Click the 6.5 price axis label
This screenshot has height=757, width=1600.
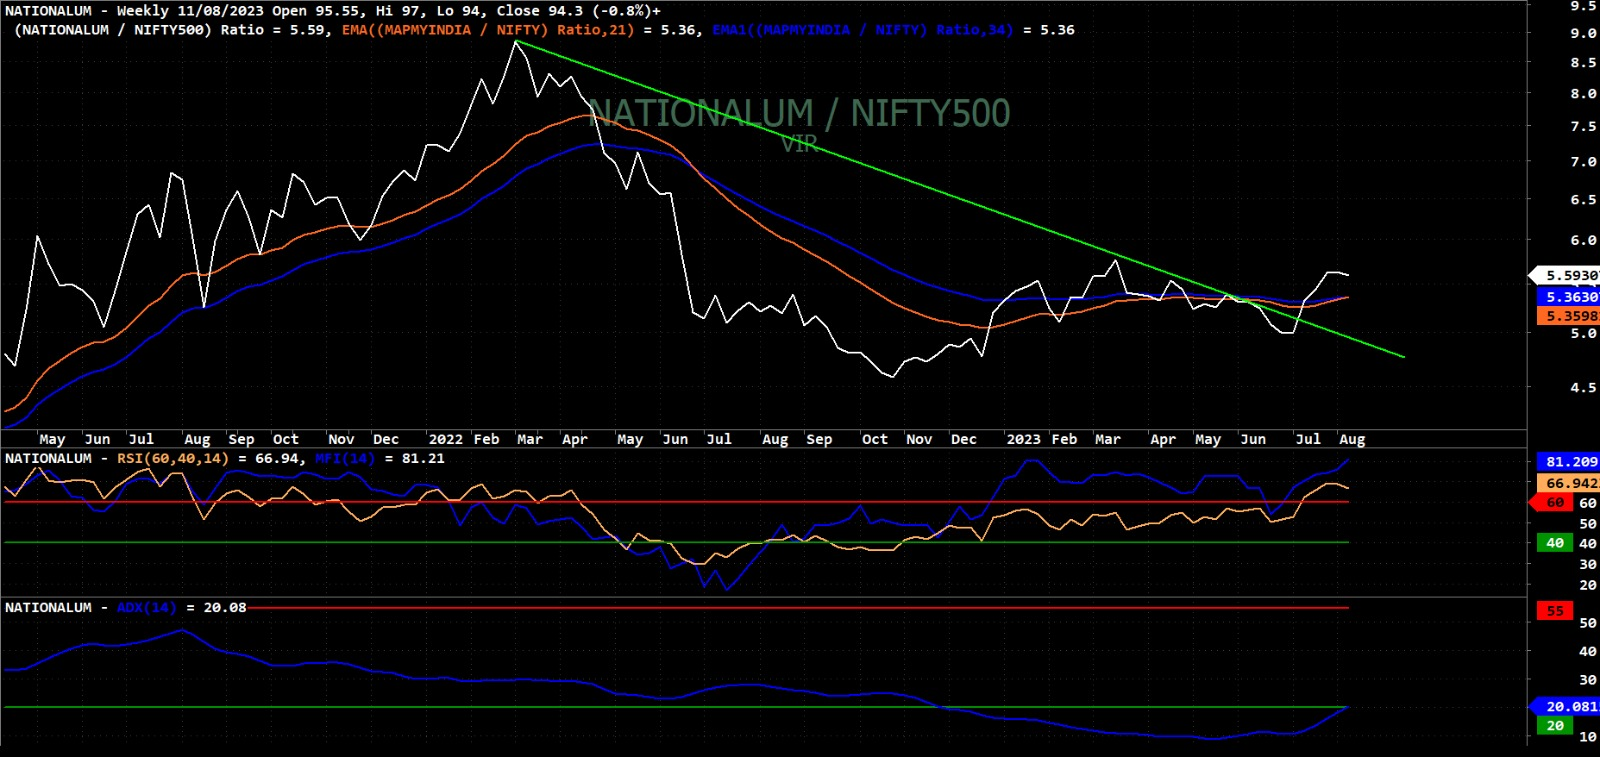pyautogui.click(x=1583, y=200)
